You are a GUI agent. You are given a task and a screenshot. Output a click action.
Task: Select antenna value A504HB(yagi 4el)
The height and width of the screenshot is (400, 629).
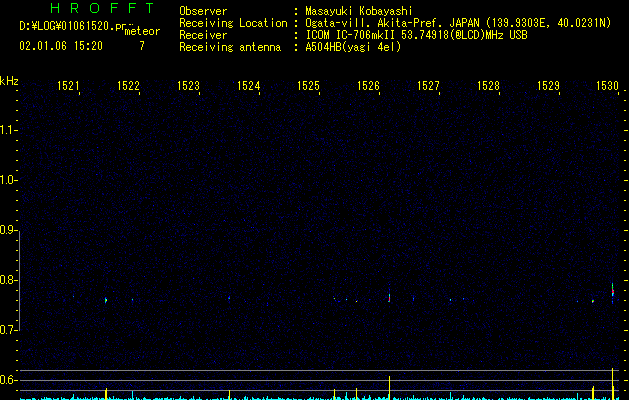353,47
